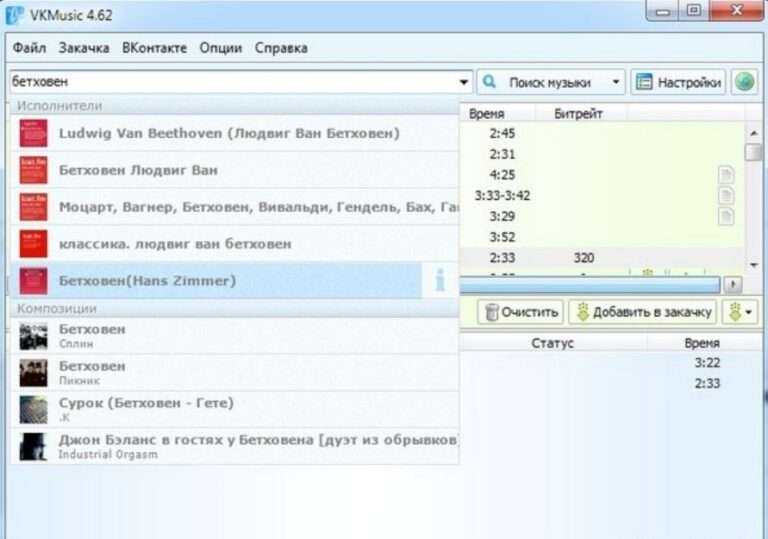Click the Статус column header

coord(552,343)
